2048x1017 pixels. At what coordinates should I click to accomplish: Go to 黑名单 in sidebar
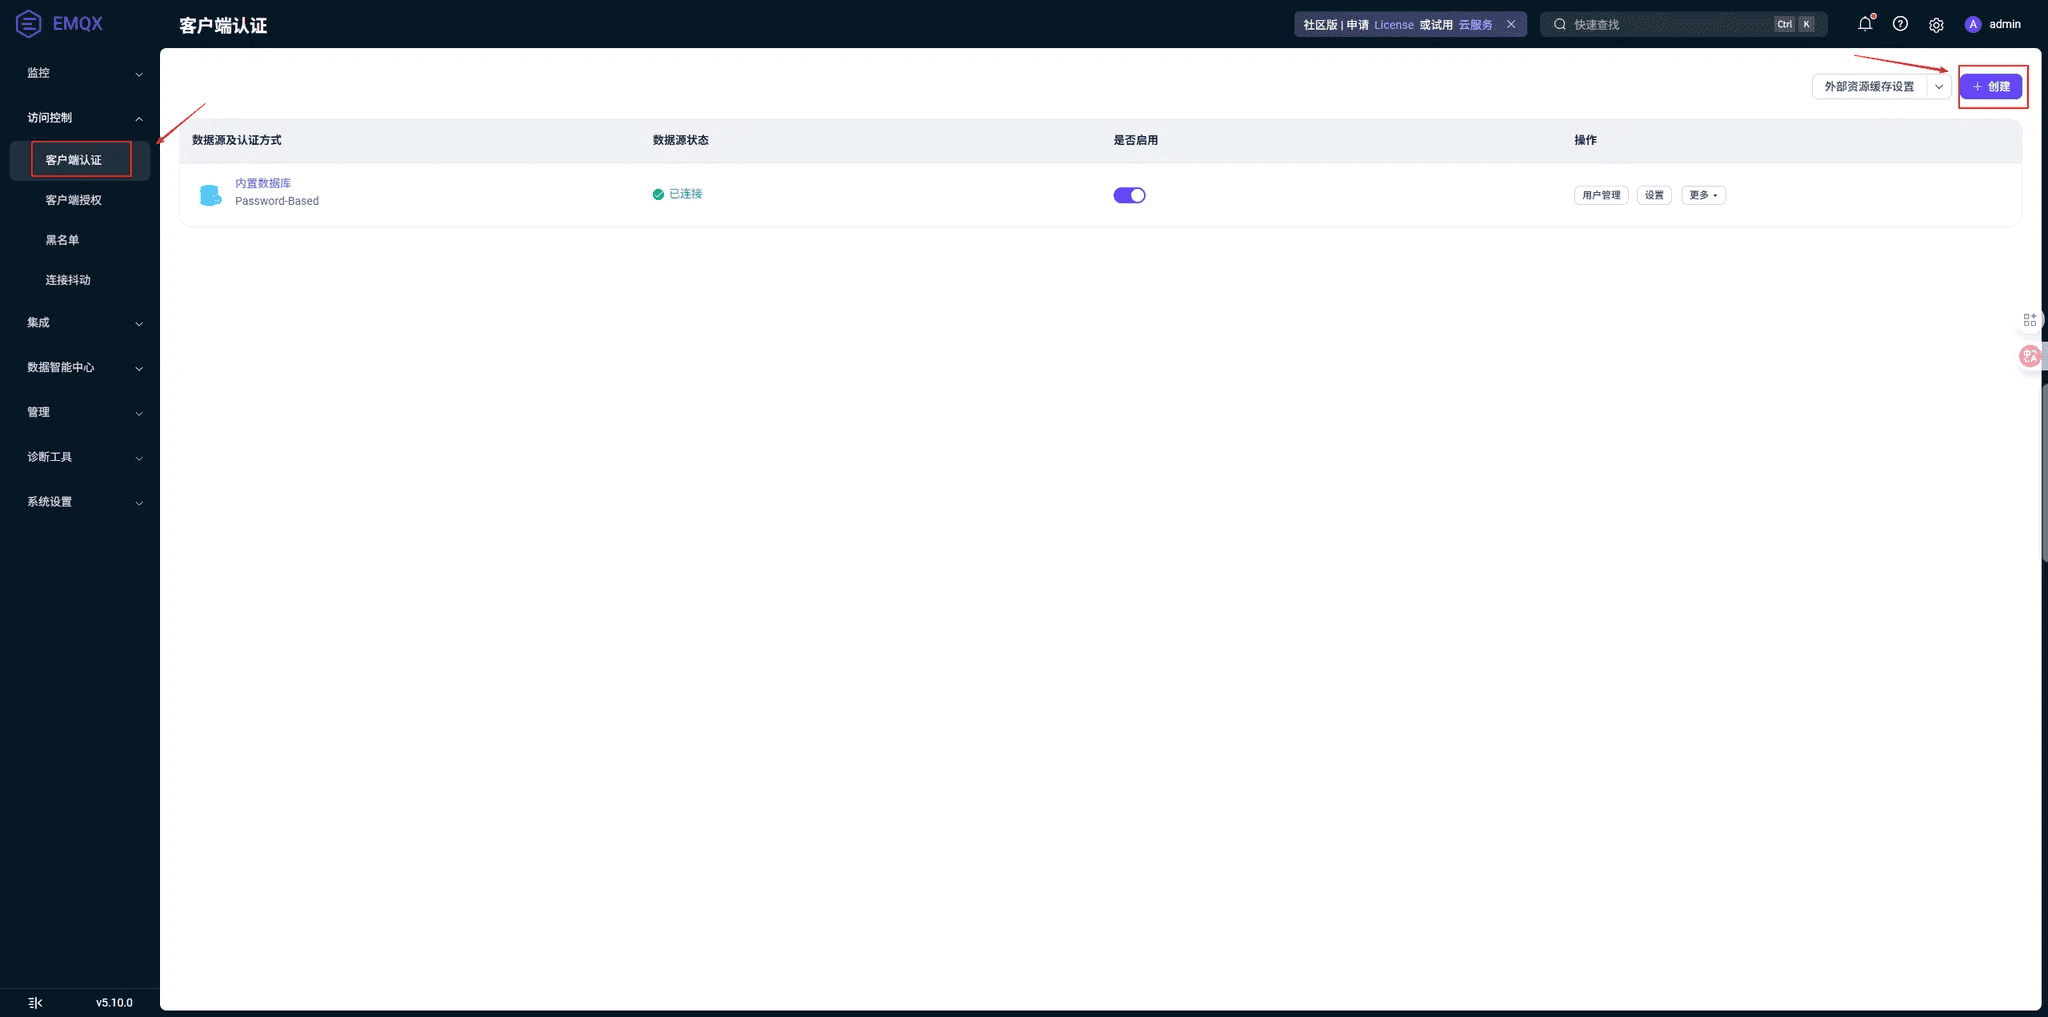[62, 240]
